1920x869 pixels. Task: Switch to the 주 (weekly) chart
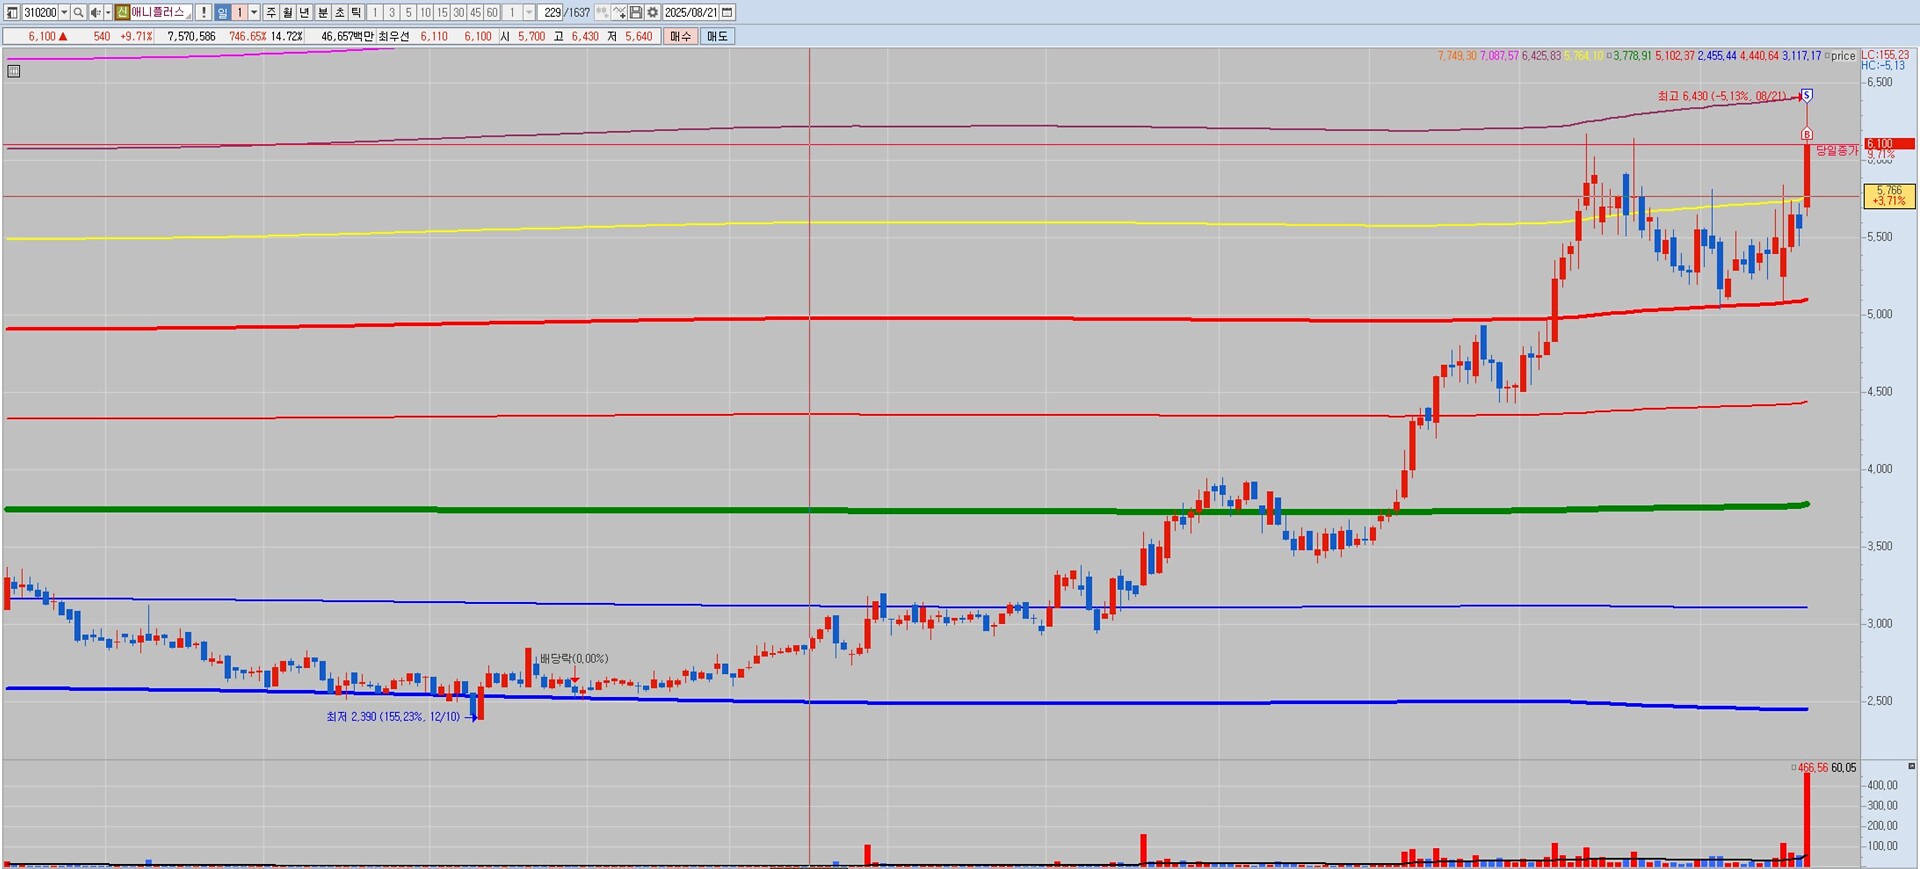coord(271,12)
